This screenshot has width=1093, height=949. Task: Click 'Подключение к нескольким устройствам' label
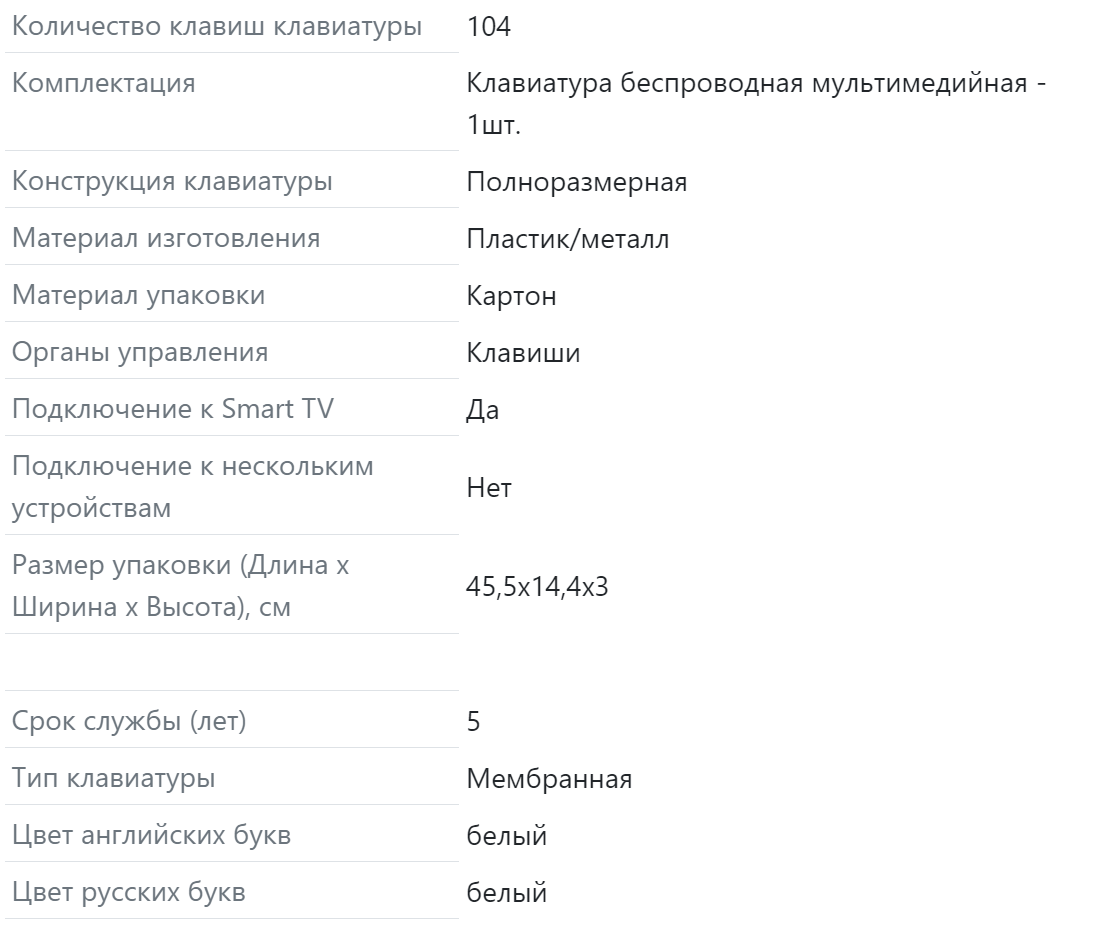pyautogui.click(x=192, y=487)
